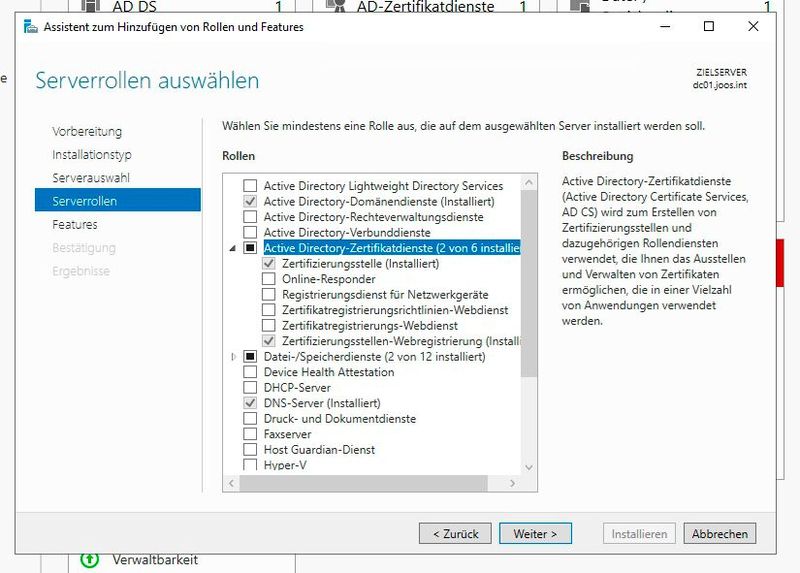Screen dimensions: 800x573
Task: Go to the Serverauswahl step
Action: (x=91, y=178)
